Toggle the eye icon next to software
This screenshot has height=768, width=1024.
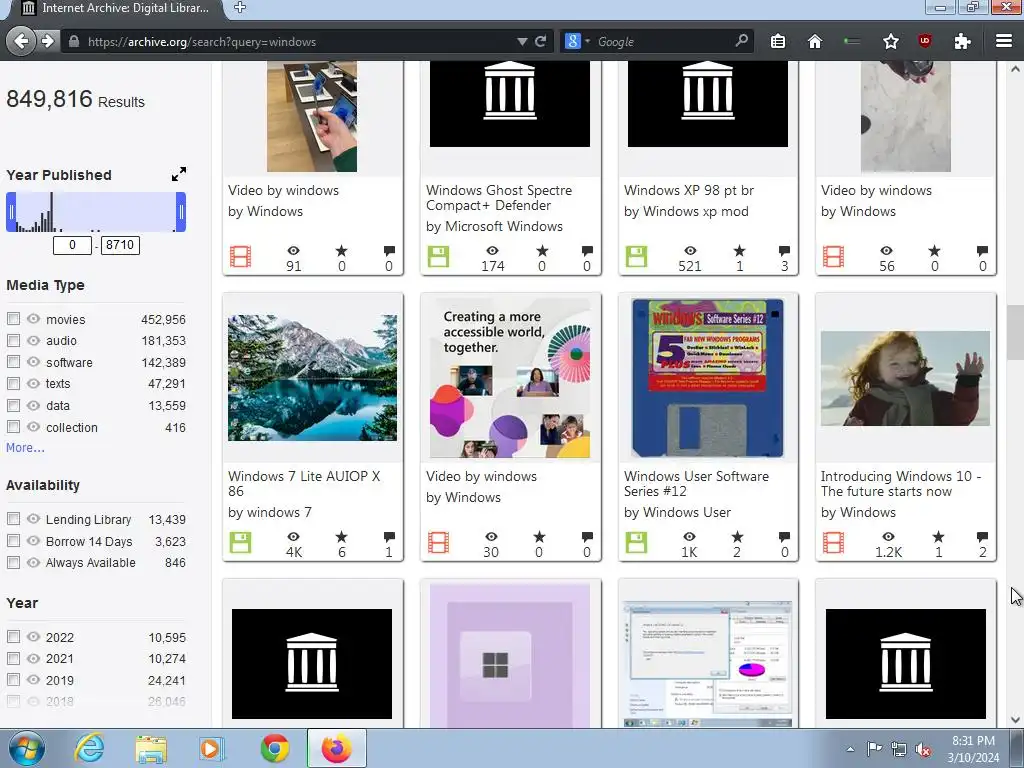(x=33, y=362)
